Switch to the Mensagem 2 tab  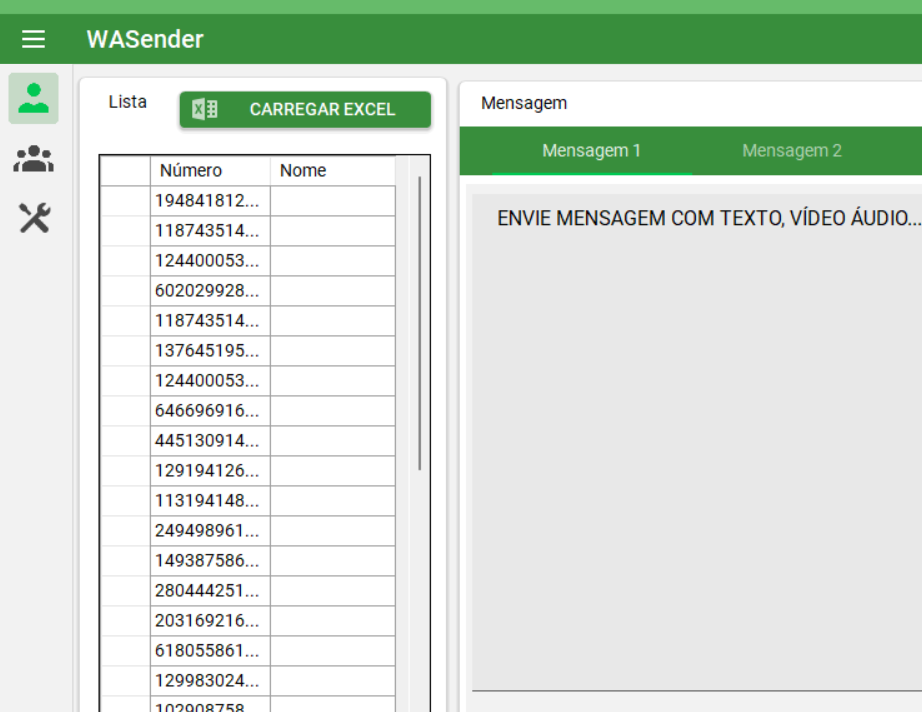[x=791, y=151]
